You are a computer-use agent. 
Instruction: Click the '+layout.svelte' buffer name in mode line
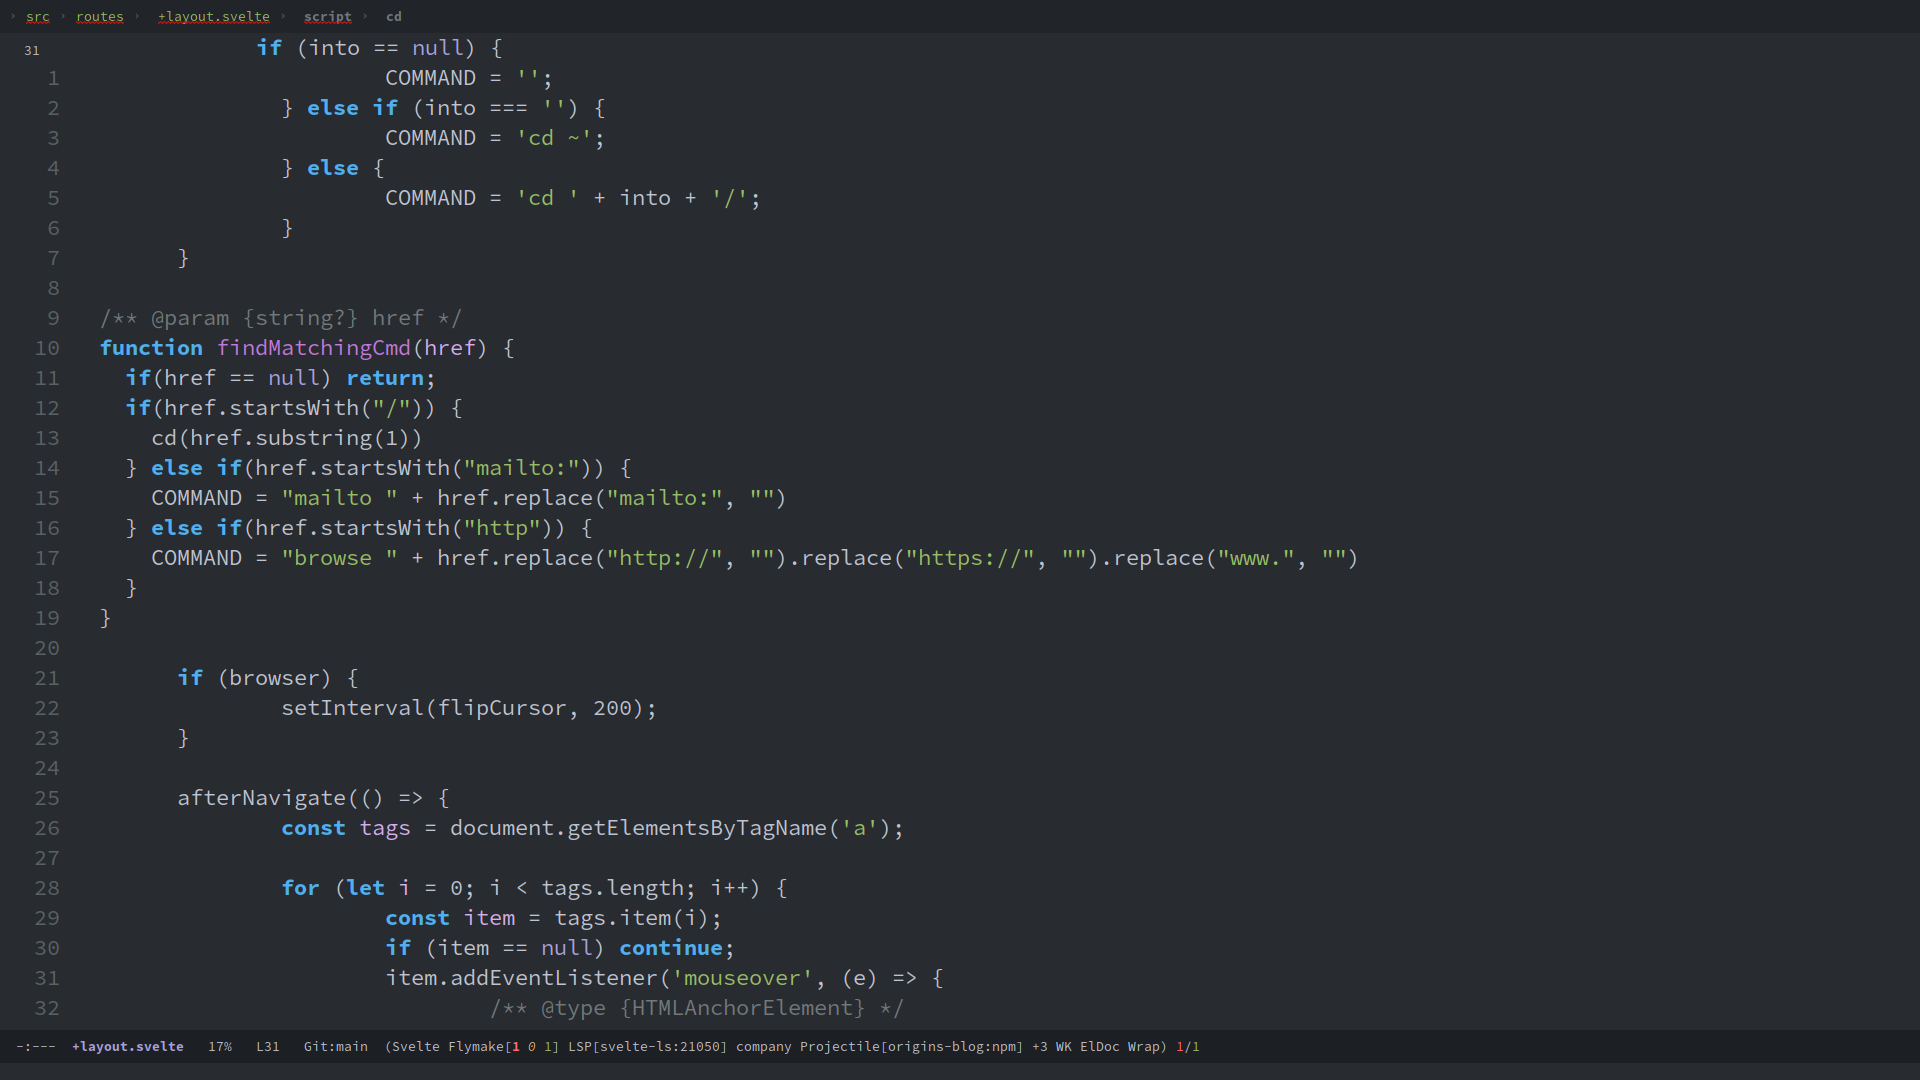click(128, 1046)
